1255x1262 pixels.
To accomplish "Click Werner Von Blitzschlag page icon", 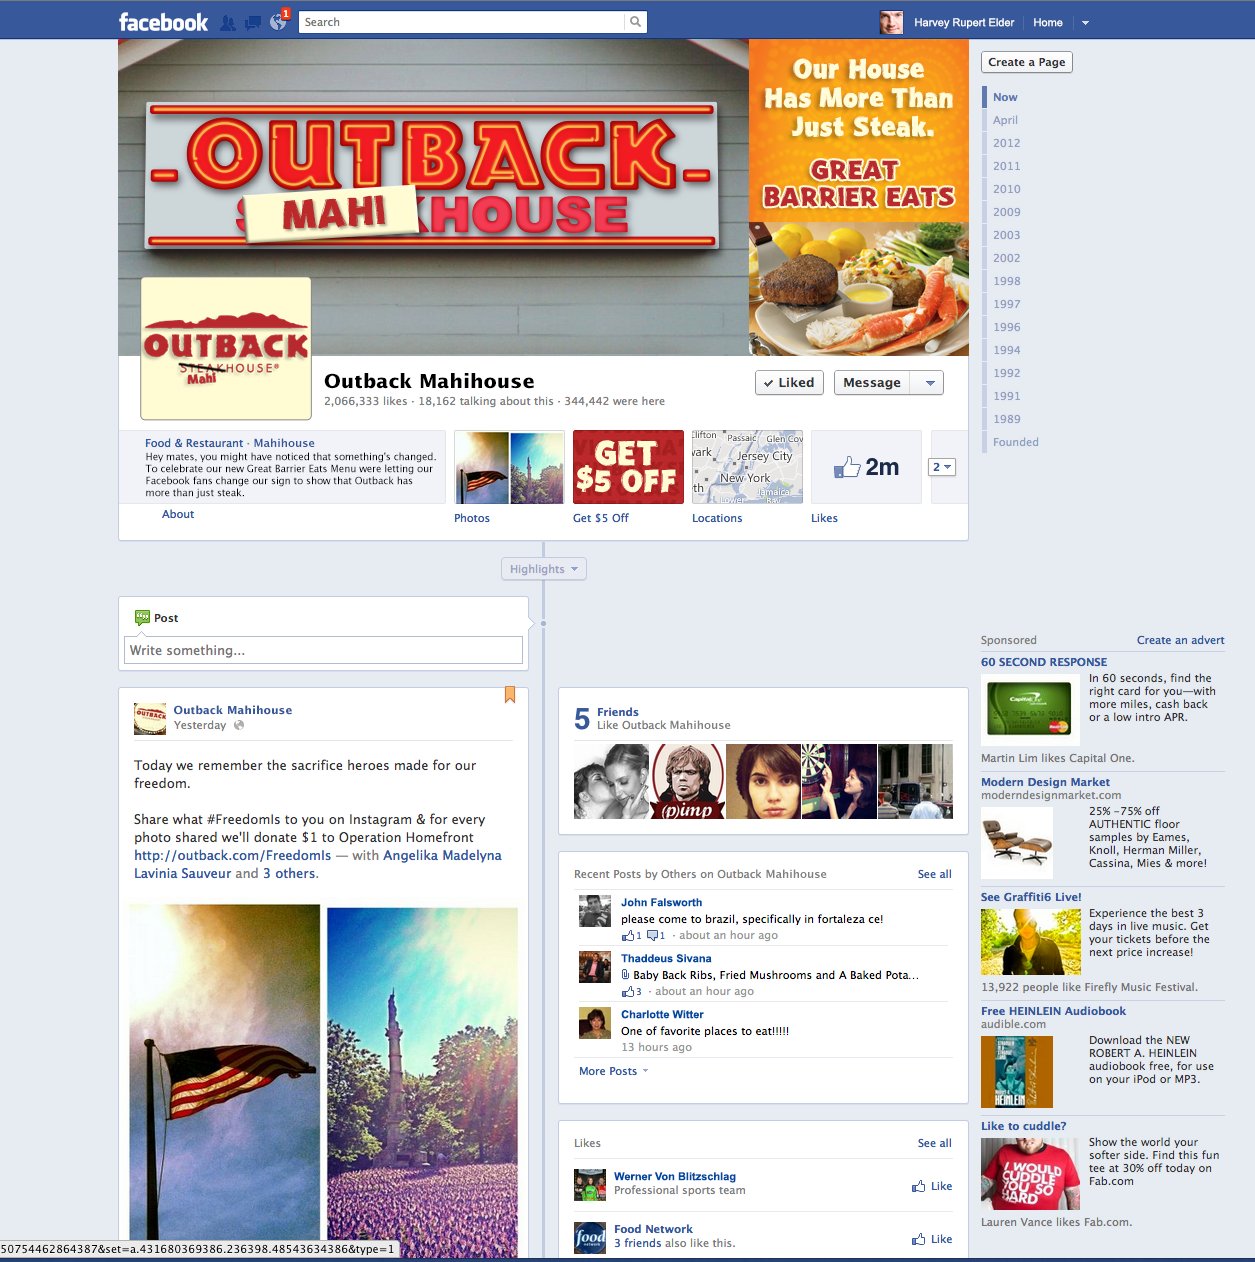I will point(590,1185).
